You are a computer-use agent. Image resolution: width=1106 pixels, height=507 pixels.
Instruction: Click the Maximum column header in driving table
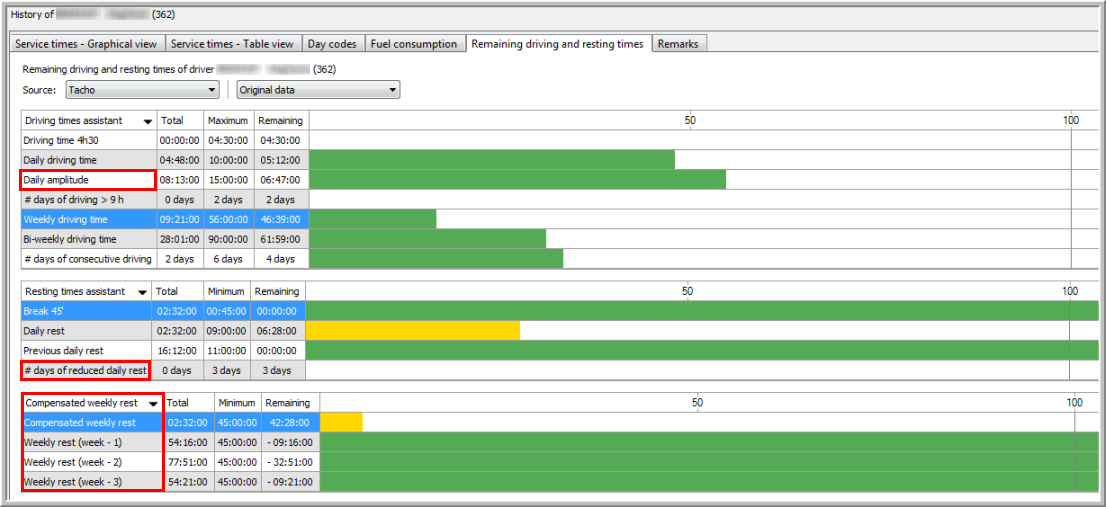(227, 121)
